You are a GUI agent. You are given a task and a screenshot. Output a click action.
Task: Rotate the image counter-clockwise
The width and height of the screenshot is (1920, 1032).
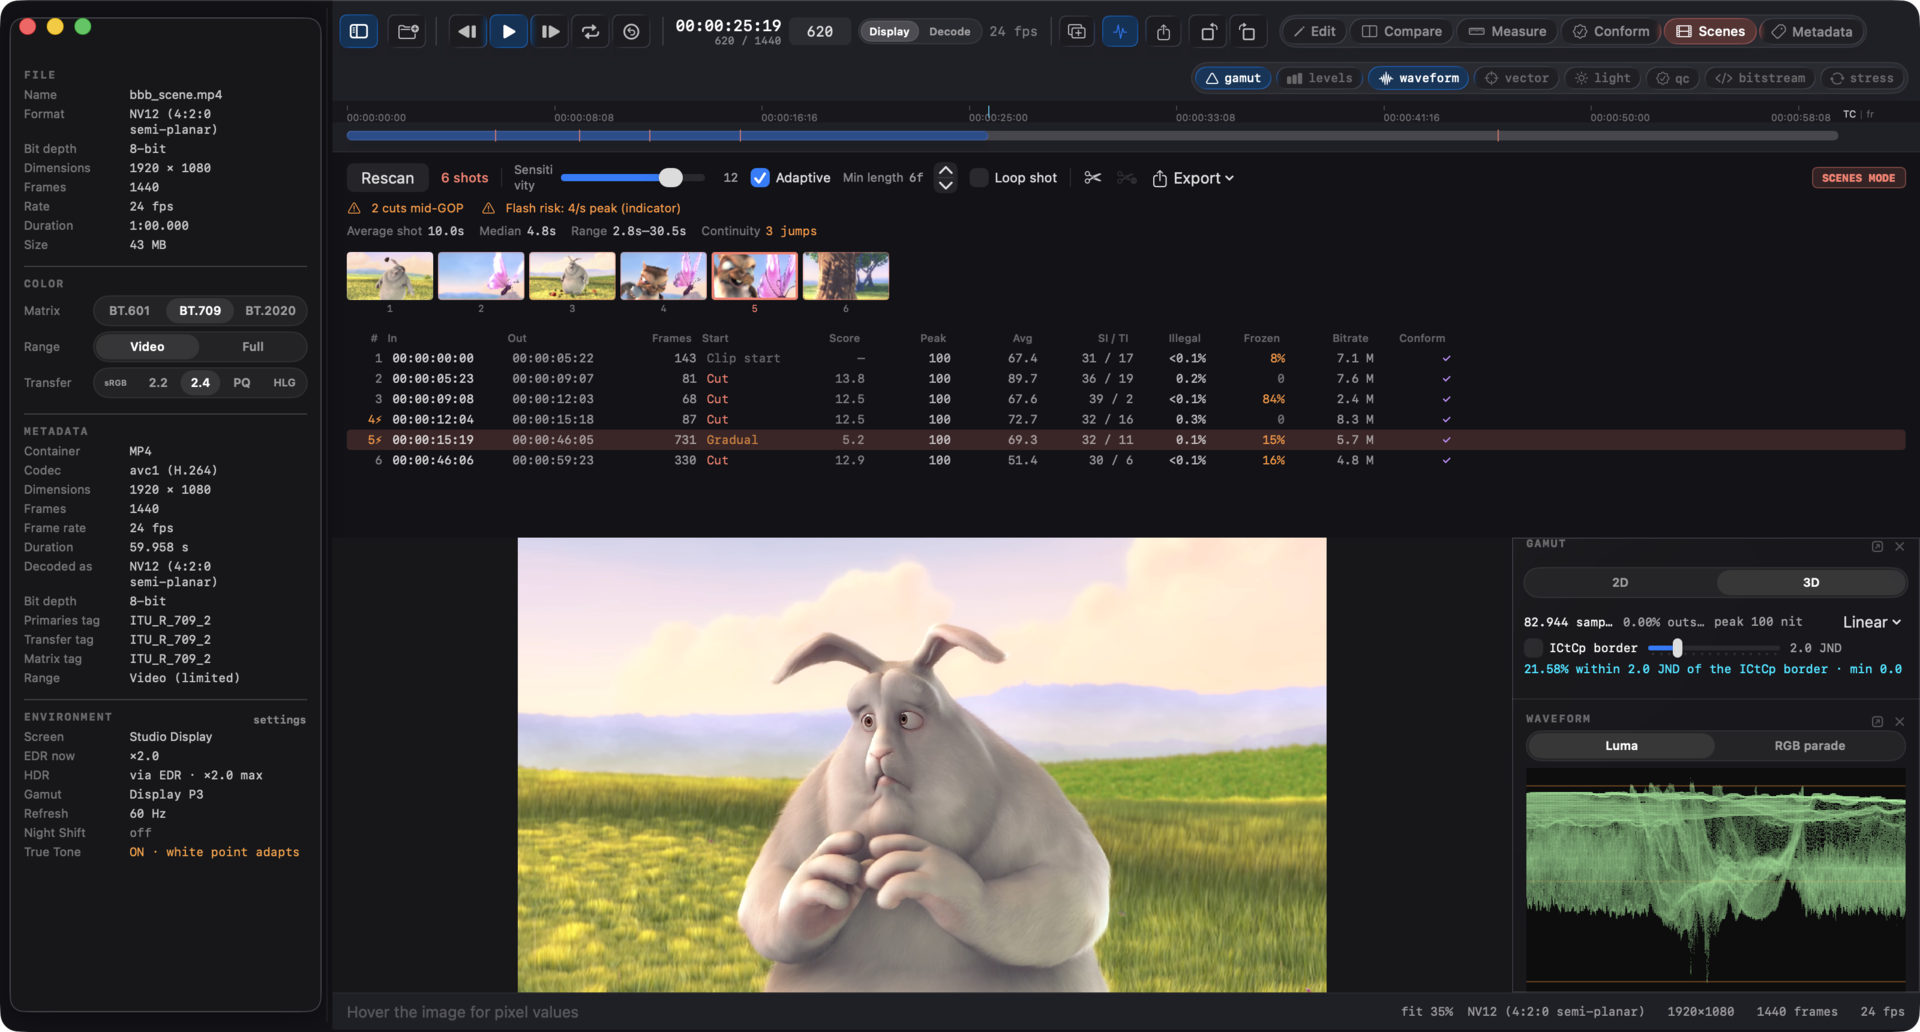(x=1248, y=31)
